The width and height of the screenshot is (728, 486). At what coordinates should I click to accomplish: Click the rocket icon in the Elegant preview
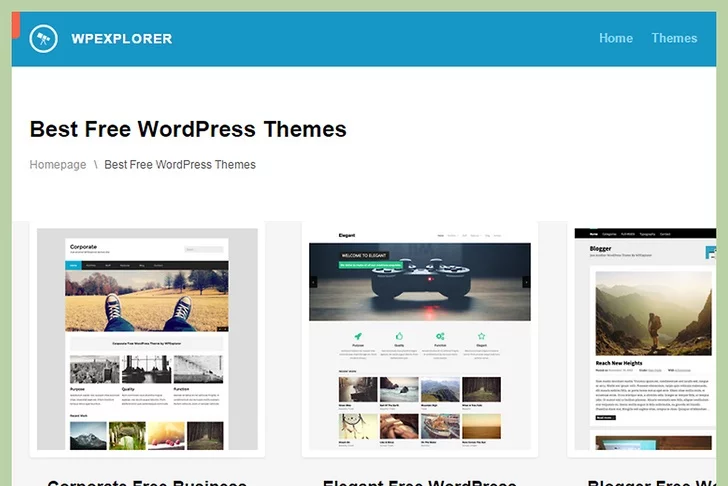[357, 337]
